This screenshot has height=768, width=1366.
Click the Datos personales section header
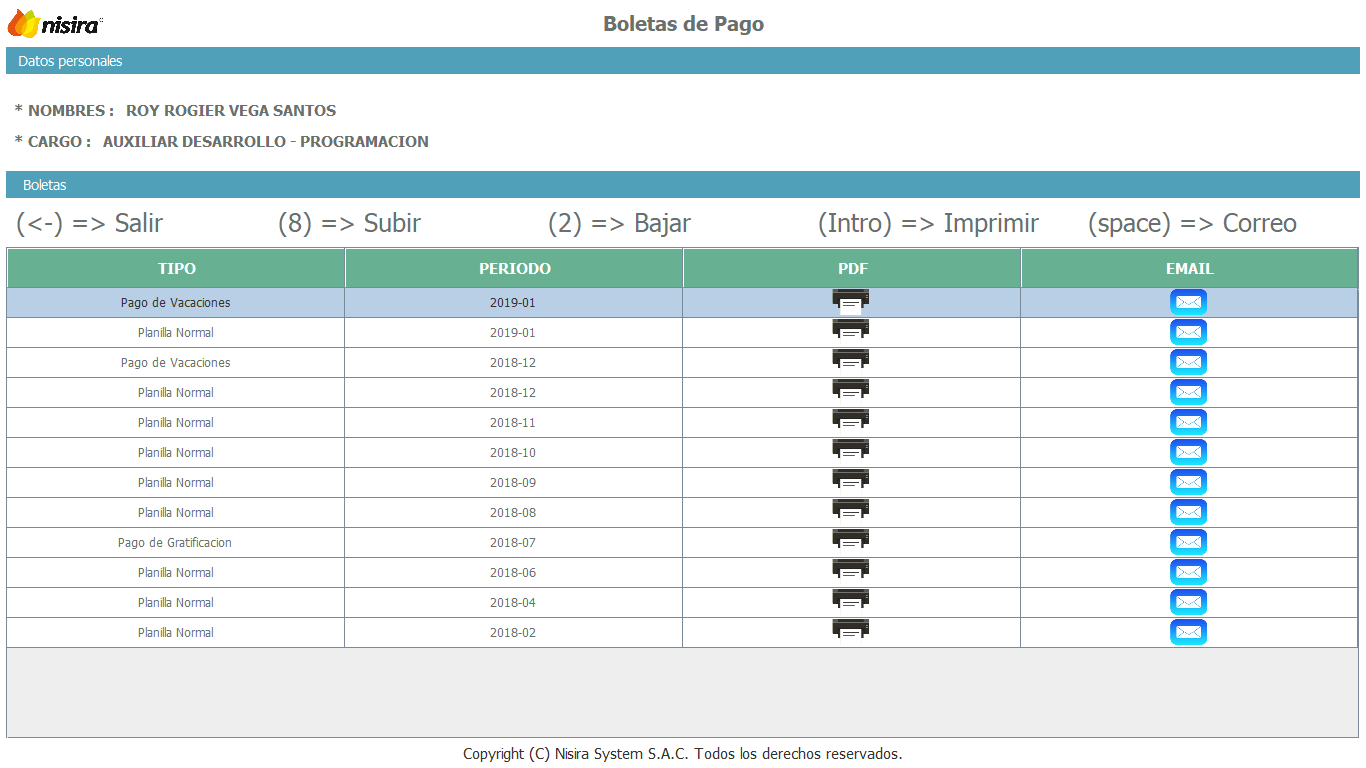coord(683,61)
